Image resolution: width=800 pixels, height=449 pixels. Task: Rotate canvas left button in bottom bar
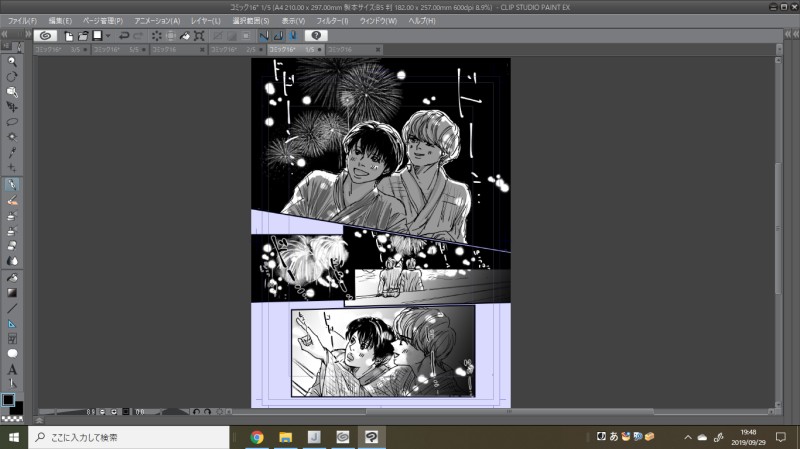[196, 412]
